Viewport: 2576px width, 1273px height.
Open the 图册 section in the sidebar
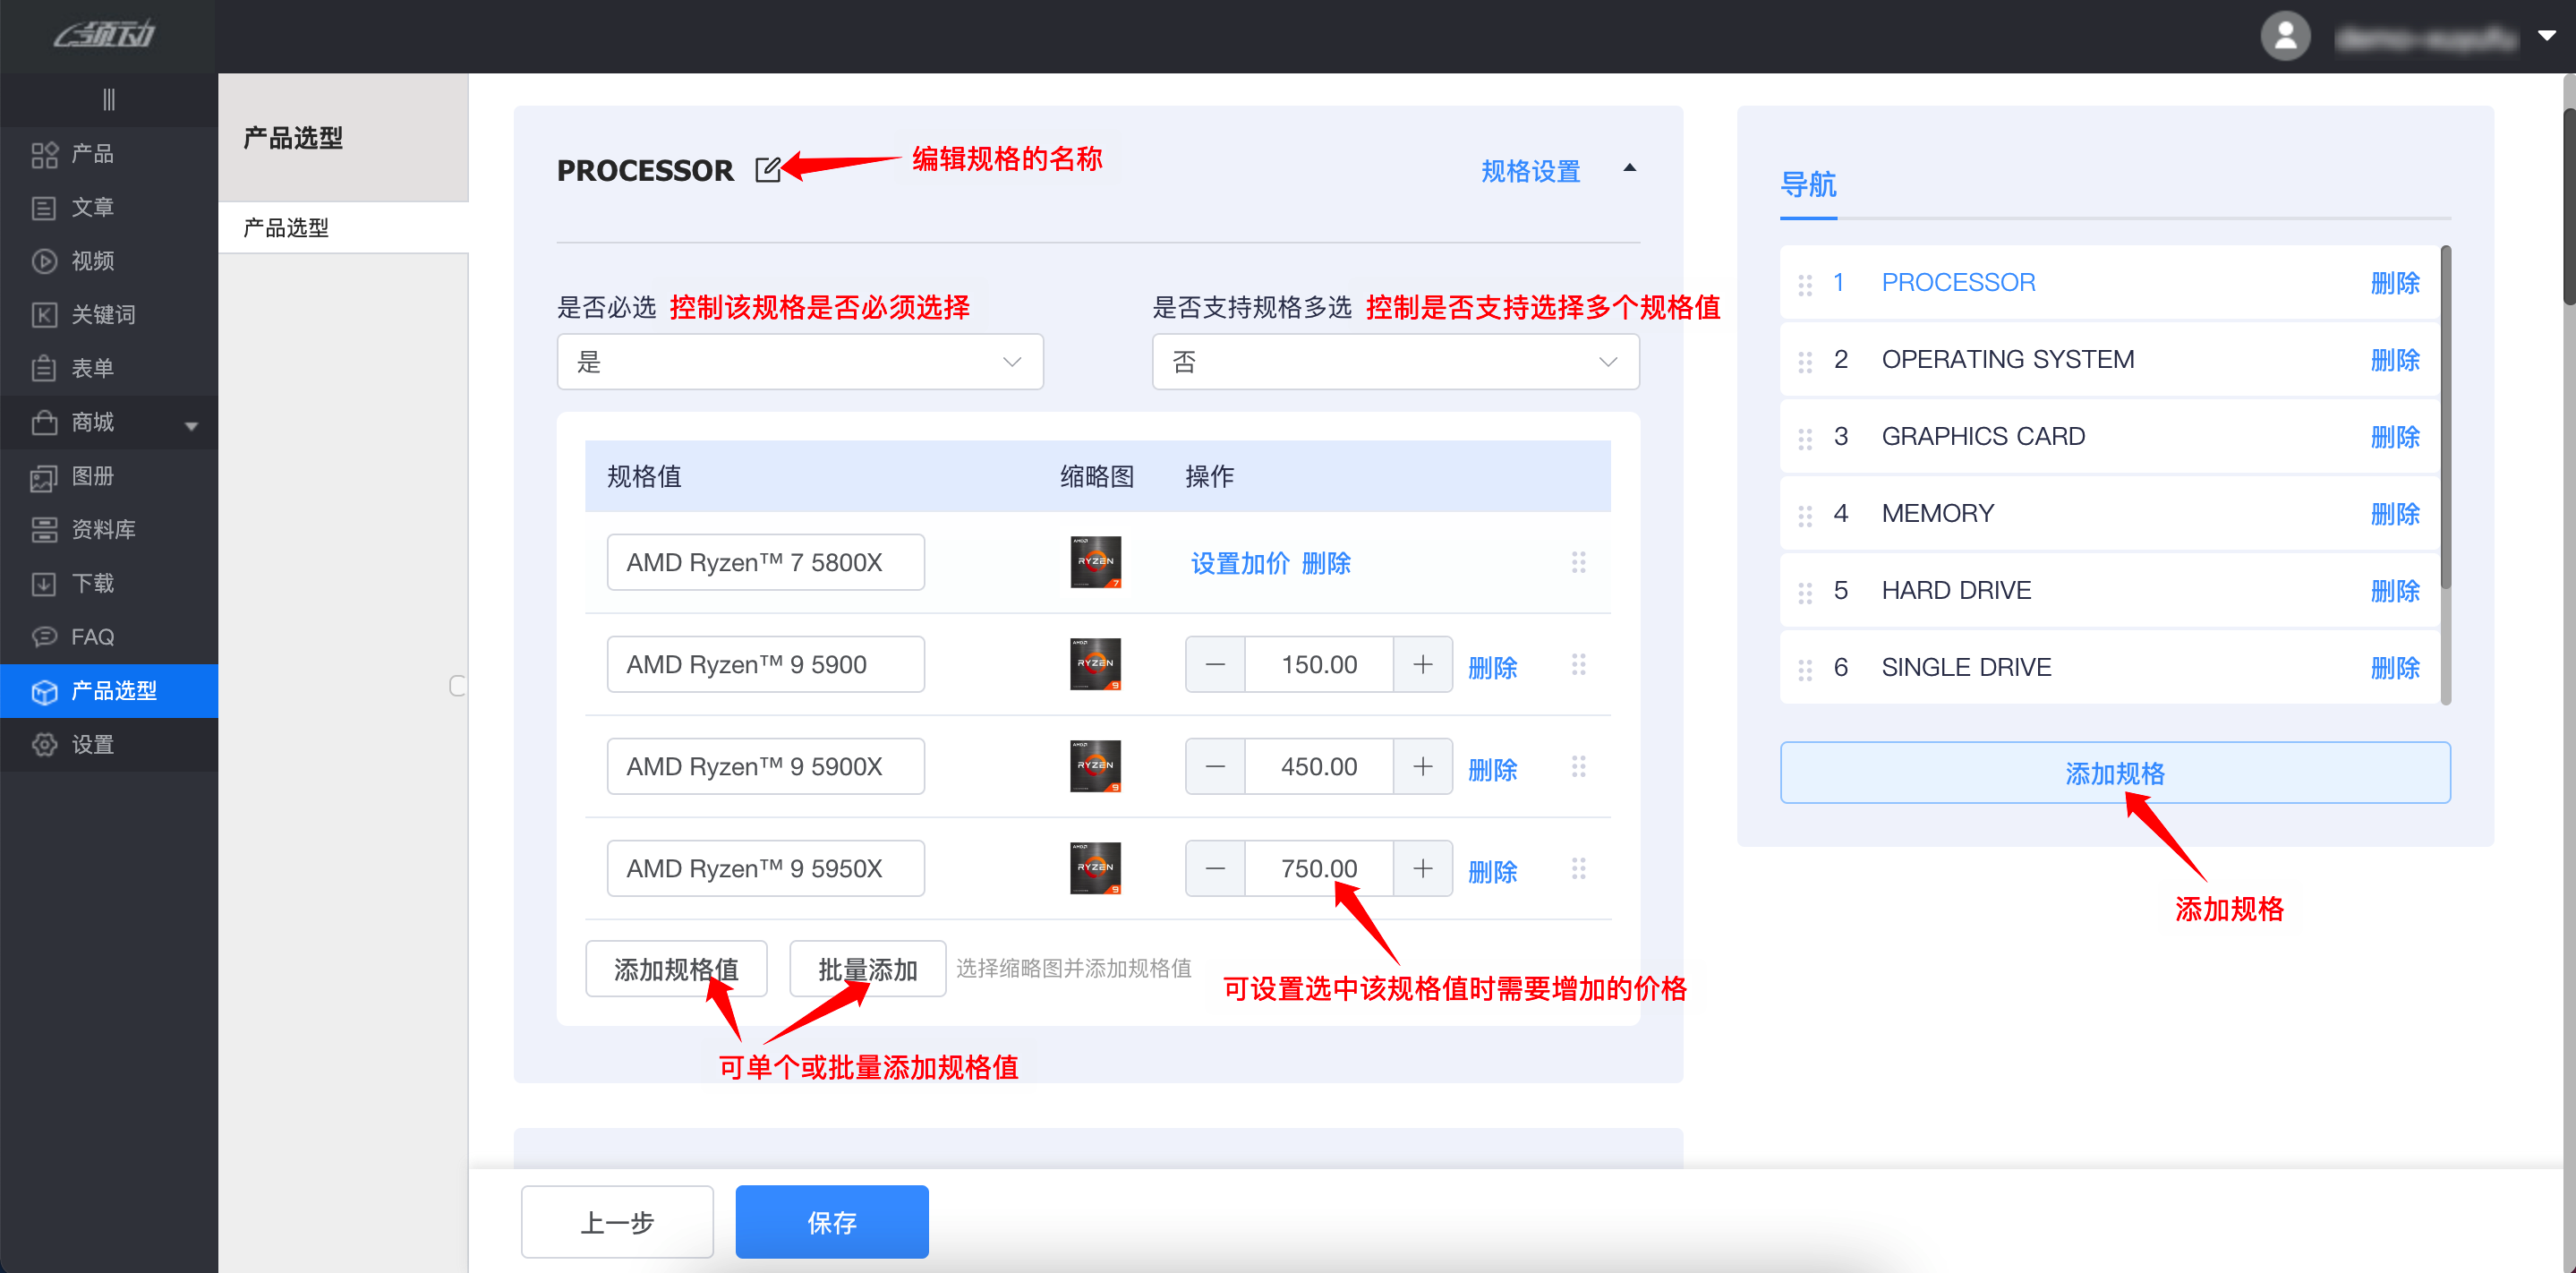(x=92, y=476)
